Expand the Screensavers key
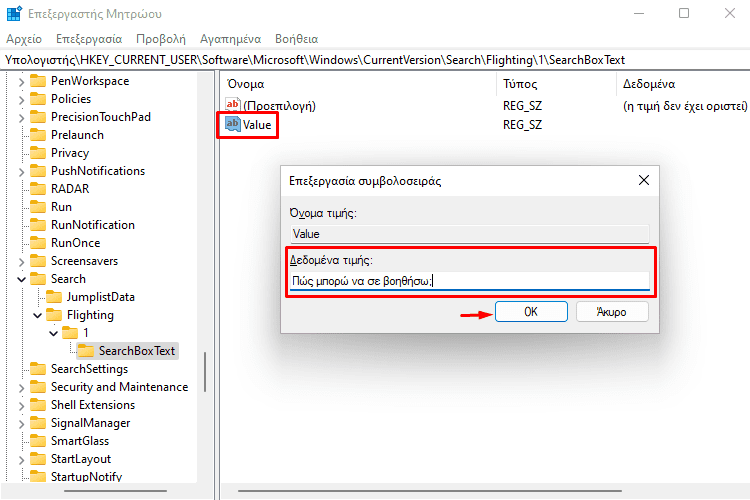Screen dimensions: 750x500 (x=21, y=262)
